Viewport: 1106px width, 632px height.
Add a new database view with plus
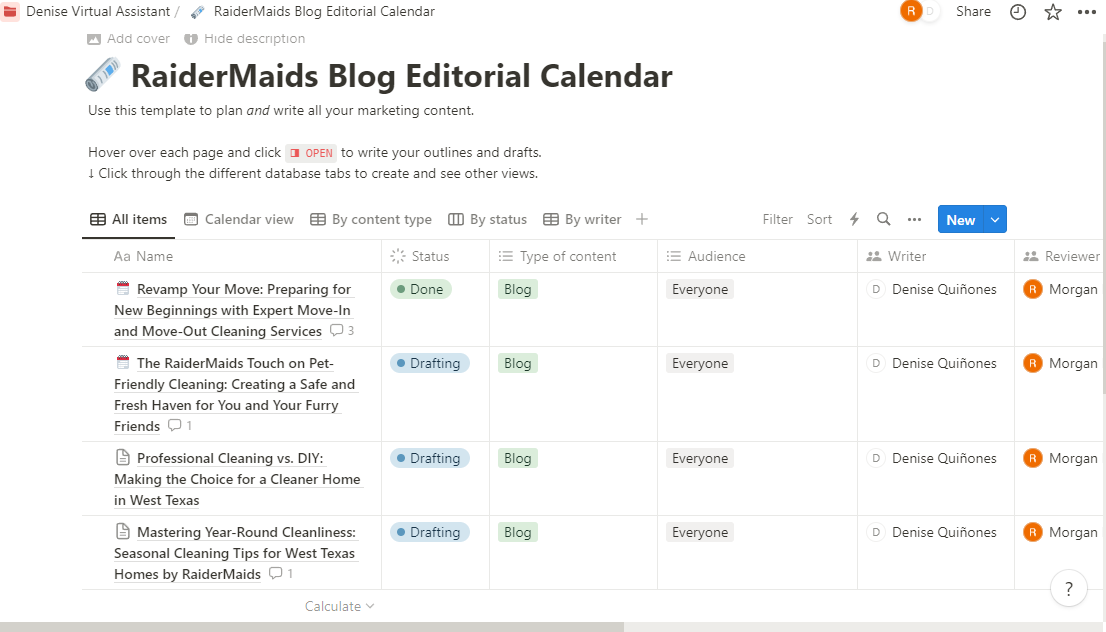pyautogui.click(x=642, y=219)
